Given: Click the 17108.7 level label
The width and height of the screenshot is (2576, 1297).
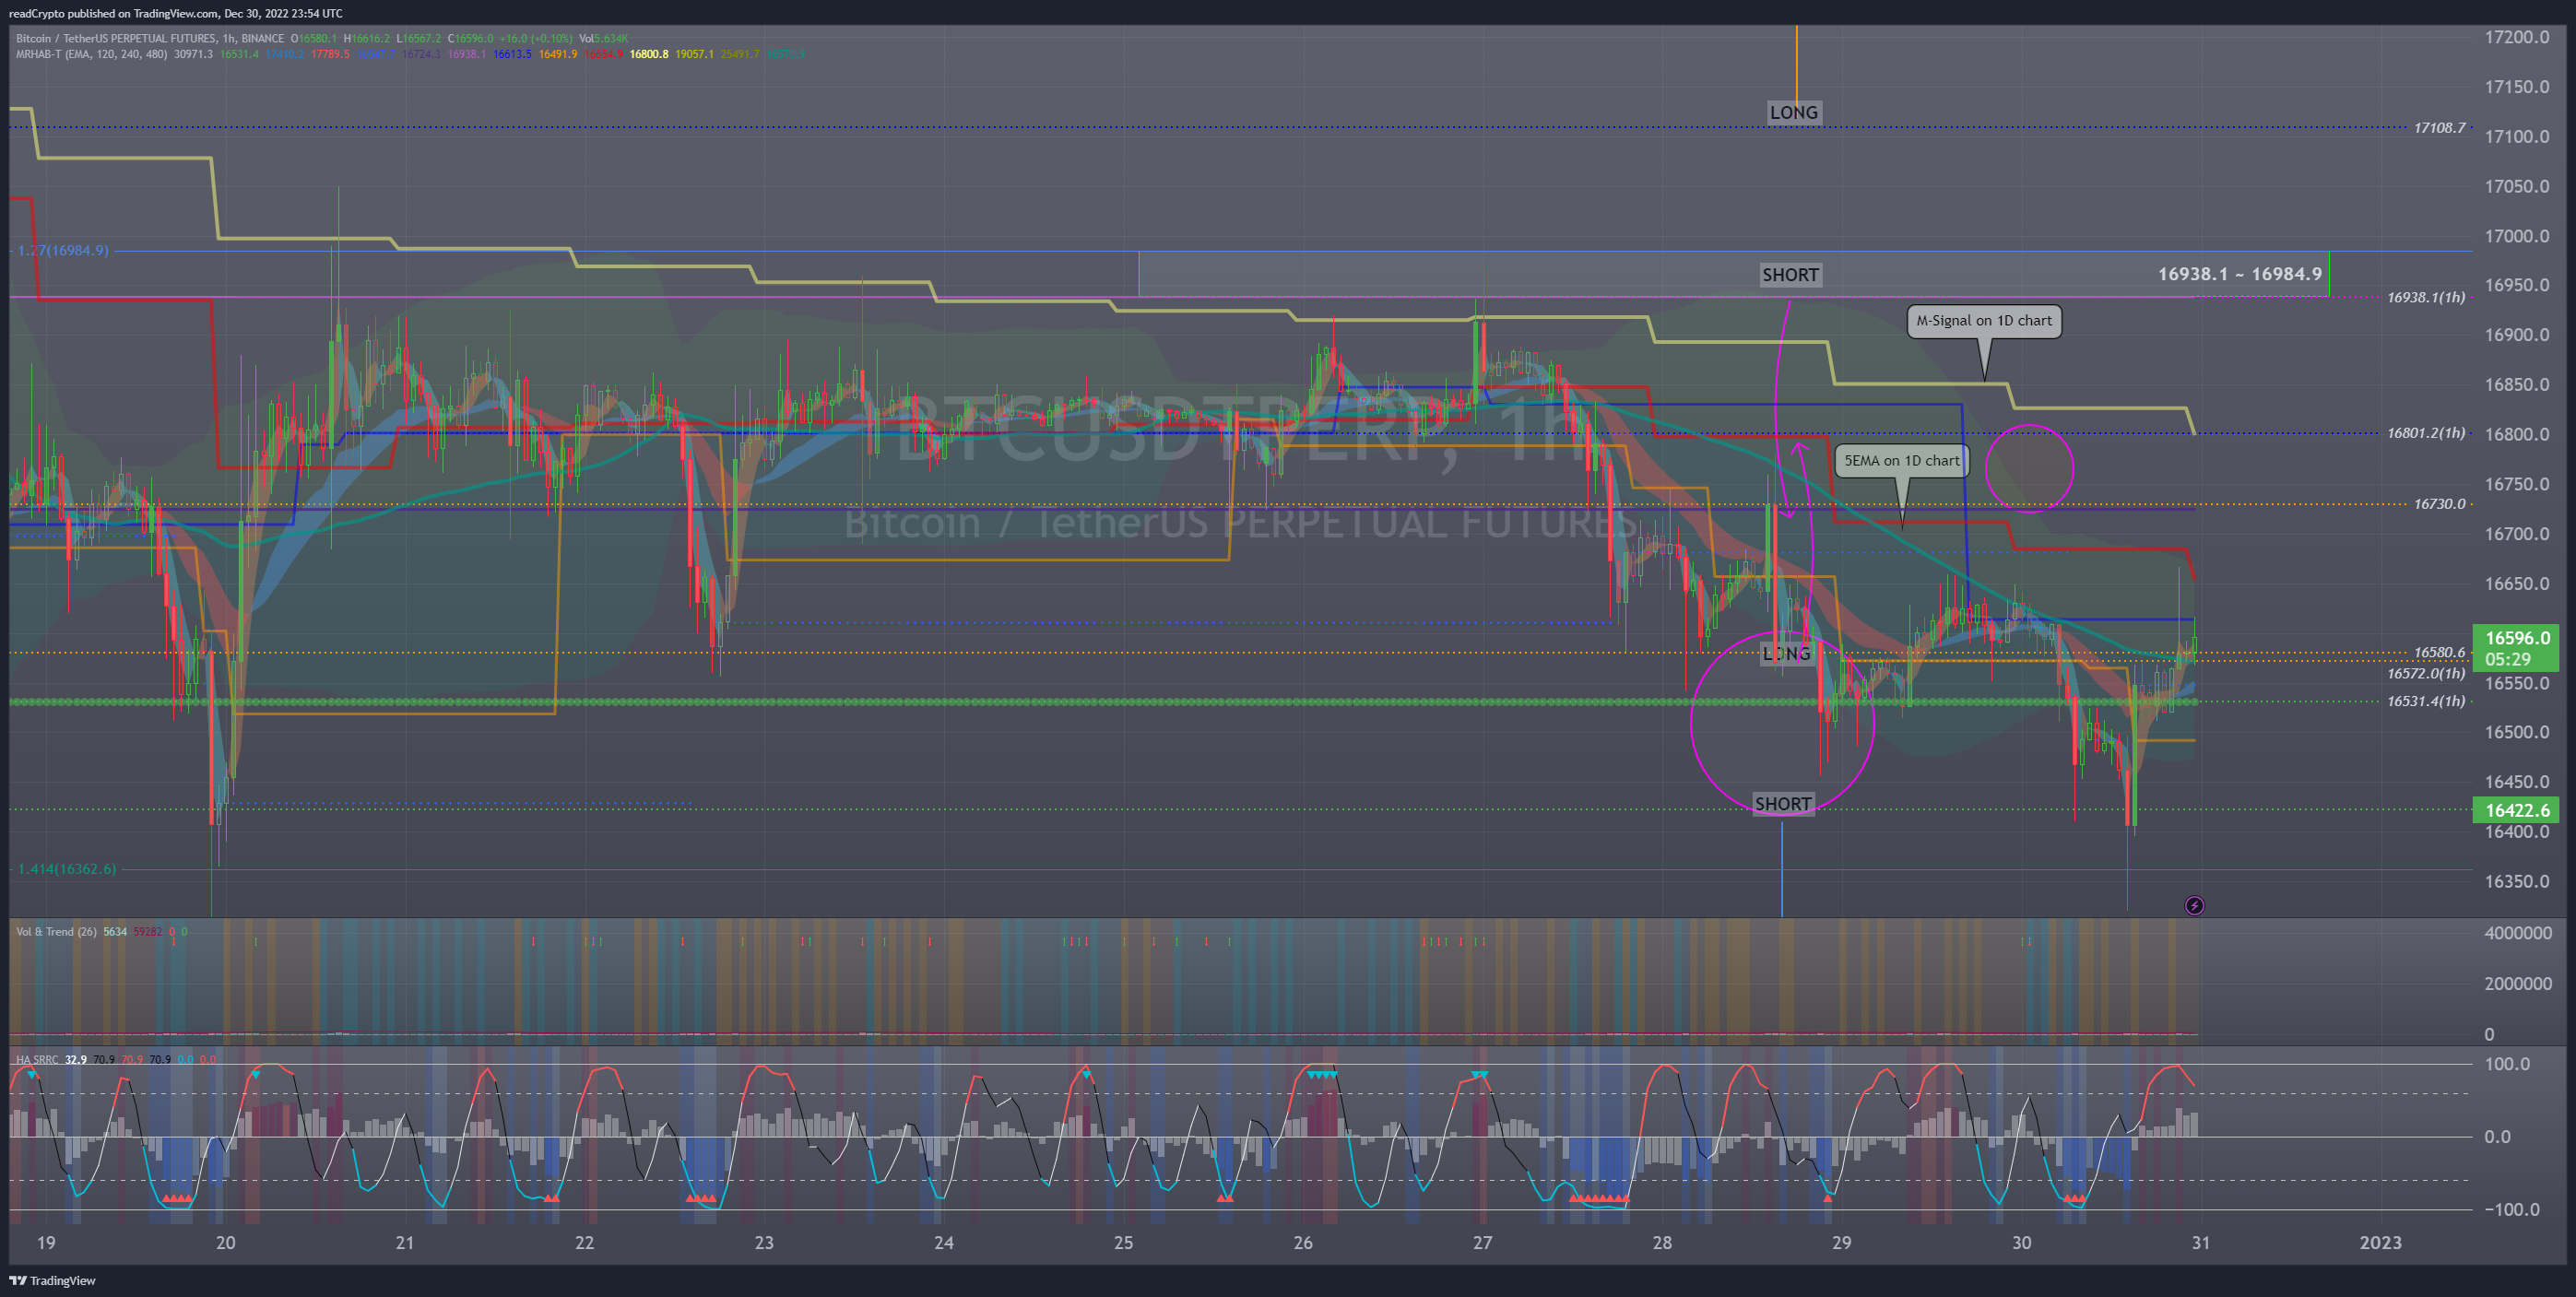Looking at the screenshot, I should click(2439, 128).
